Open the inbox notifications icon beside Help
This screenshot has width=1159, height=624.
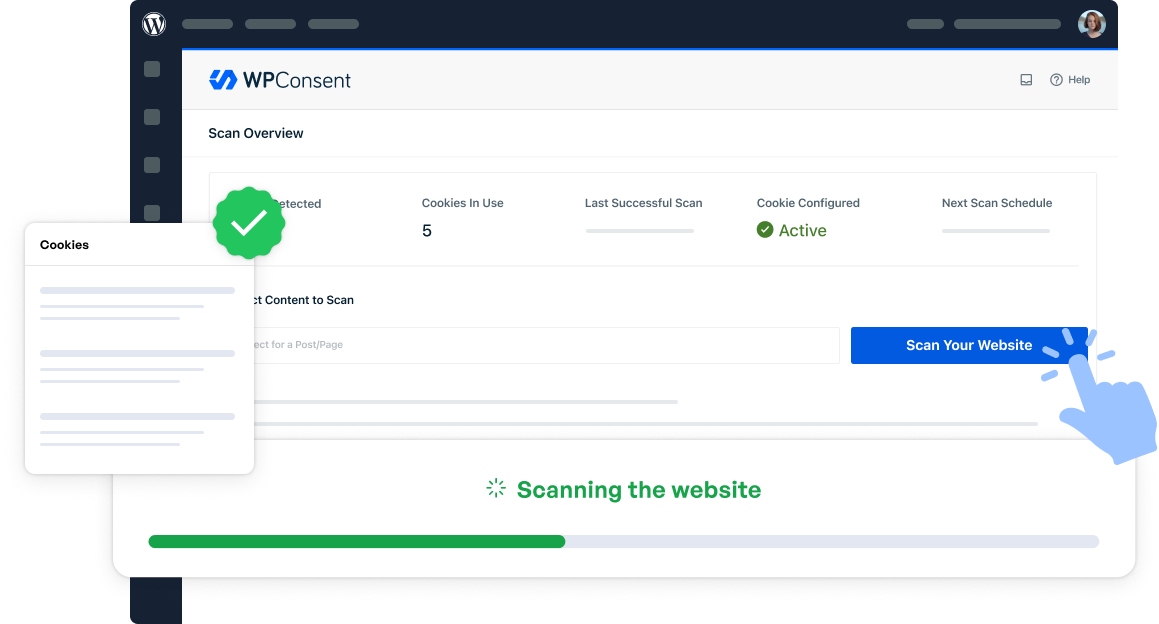[1026, 80]
